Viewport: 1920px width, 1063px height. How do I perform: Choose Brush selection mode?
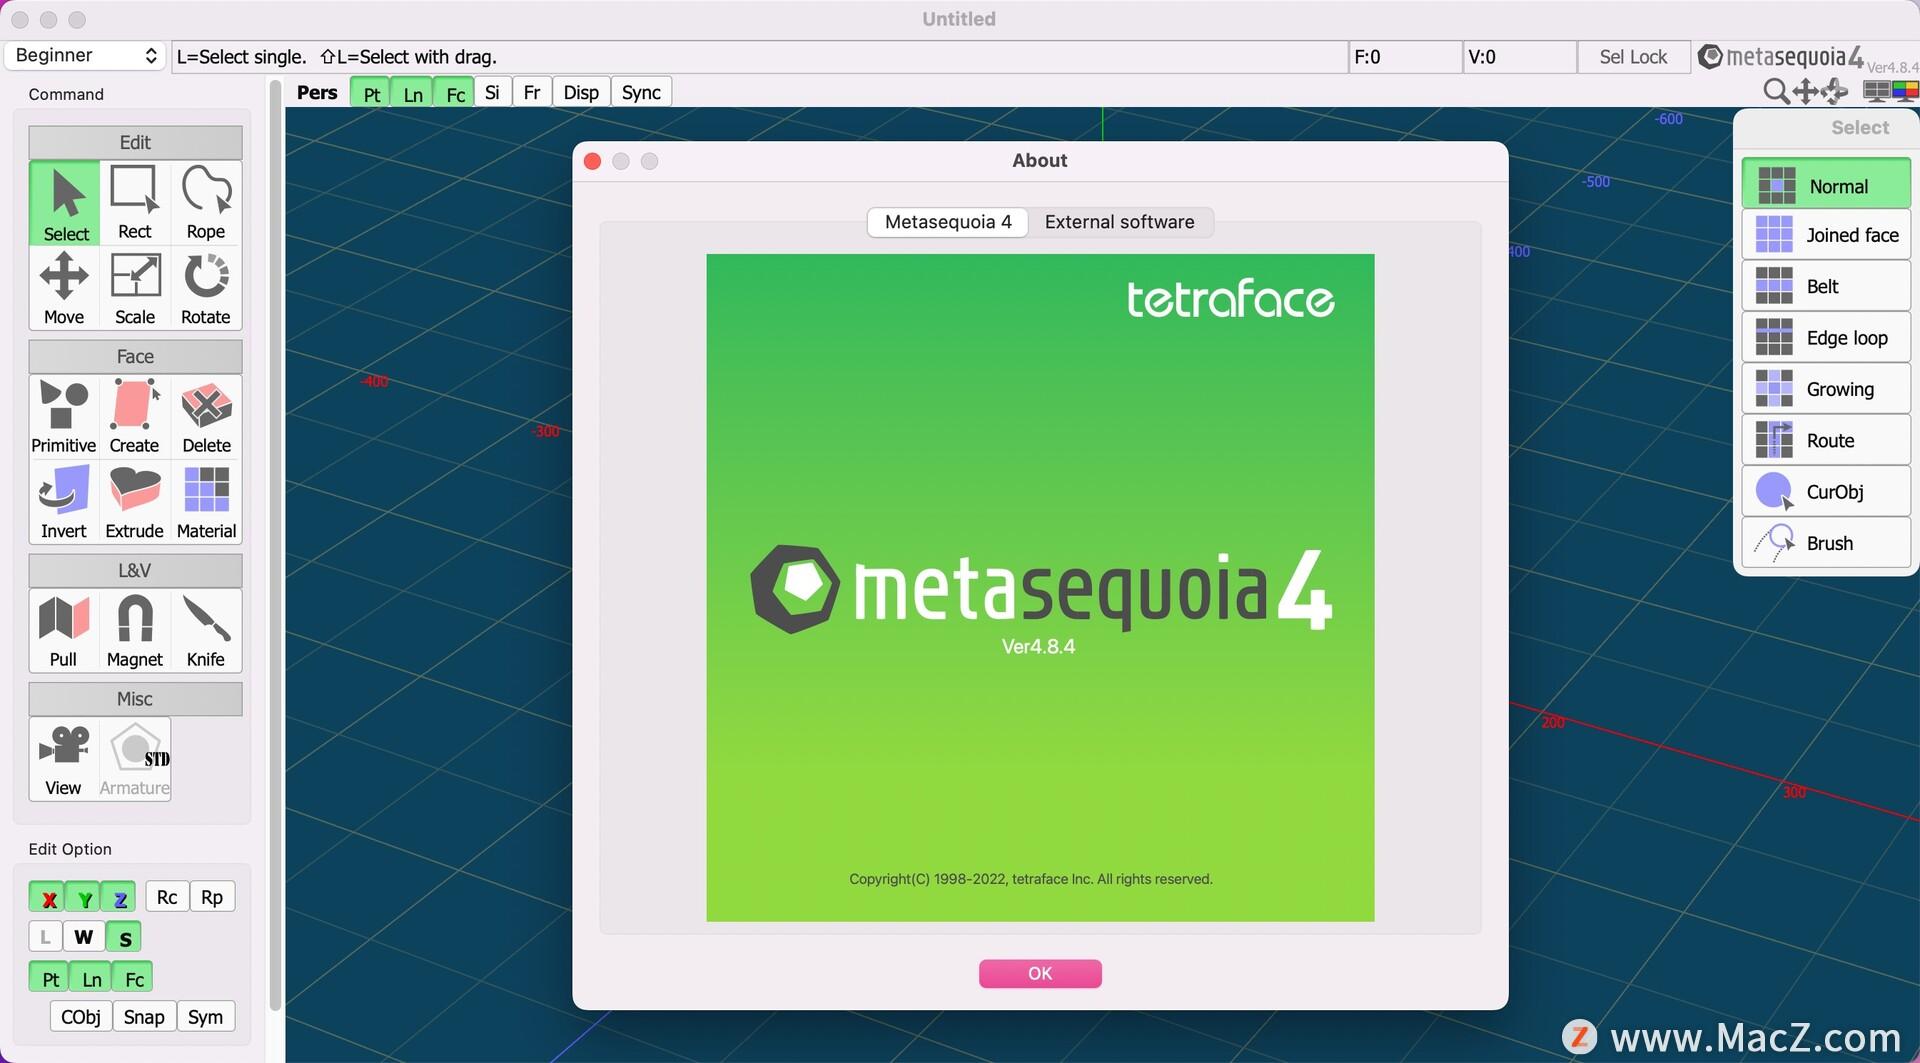(x=1826, y=543)
